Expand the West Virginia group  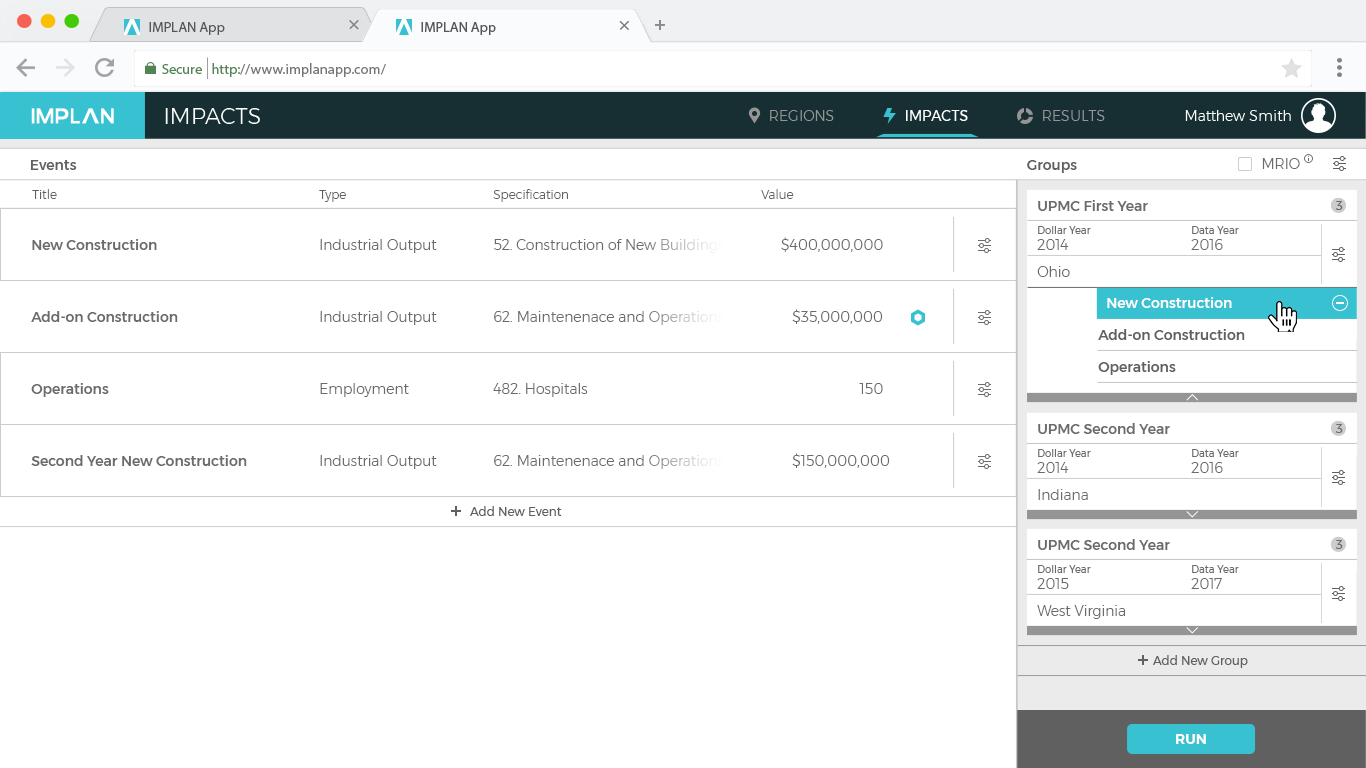(x=1192, y=630)
